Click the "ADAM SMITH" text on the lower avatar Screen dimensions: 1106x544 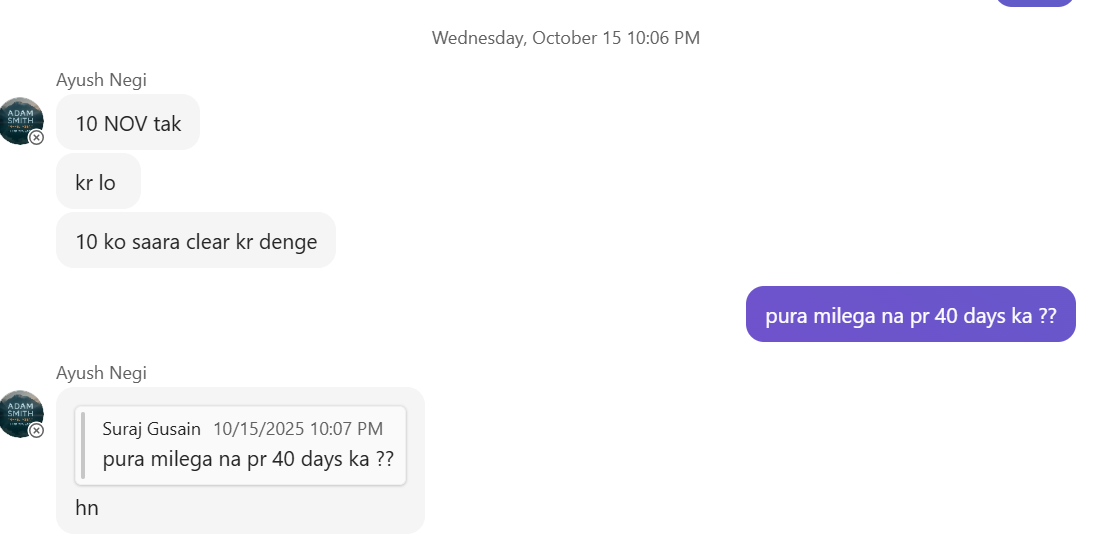click(x=19, y=408)
